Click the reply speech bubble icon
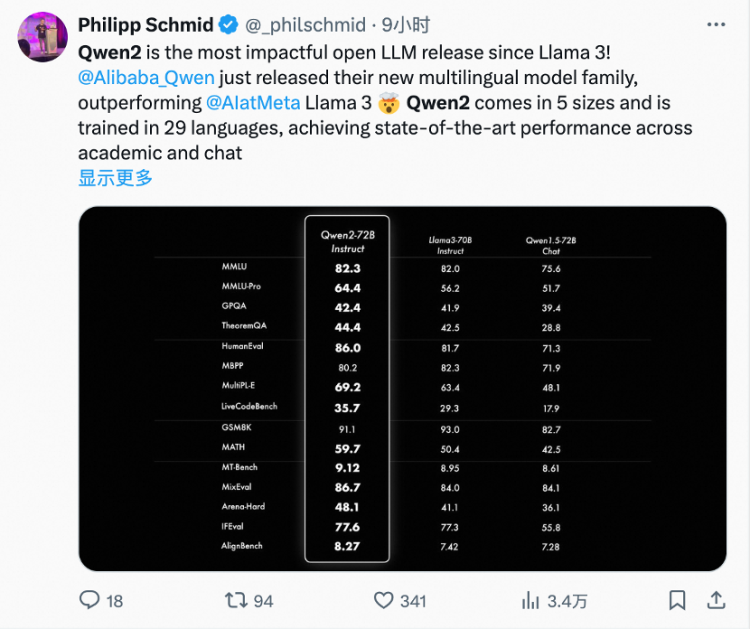This screenshot has height=629, width=750. [89, 600]
